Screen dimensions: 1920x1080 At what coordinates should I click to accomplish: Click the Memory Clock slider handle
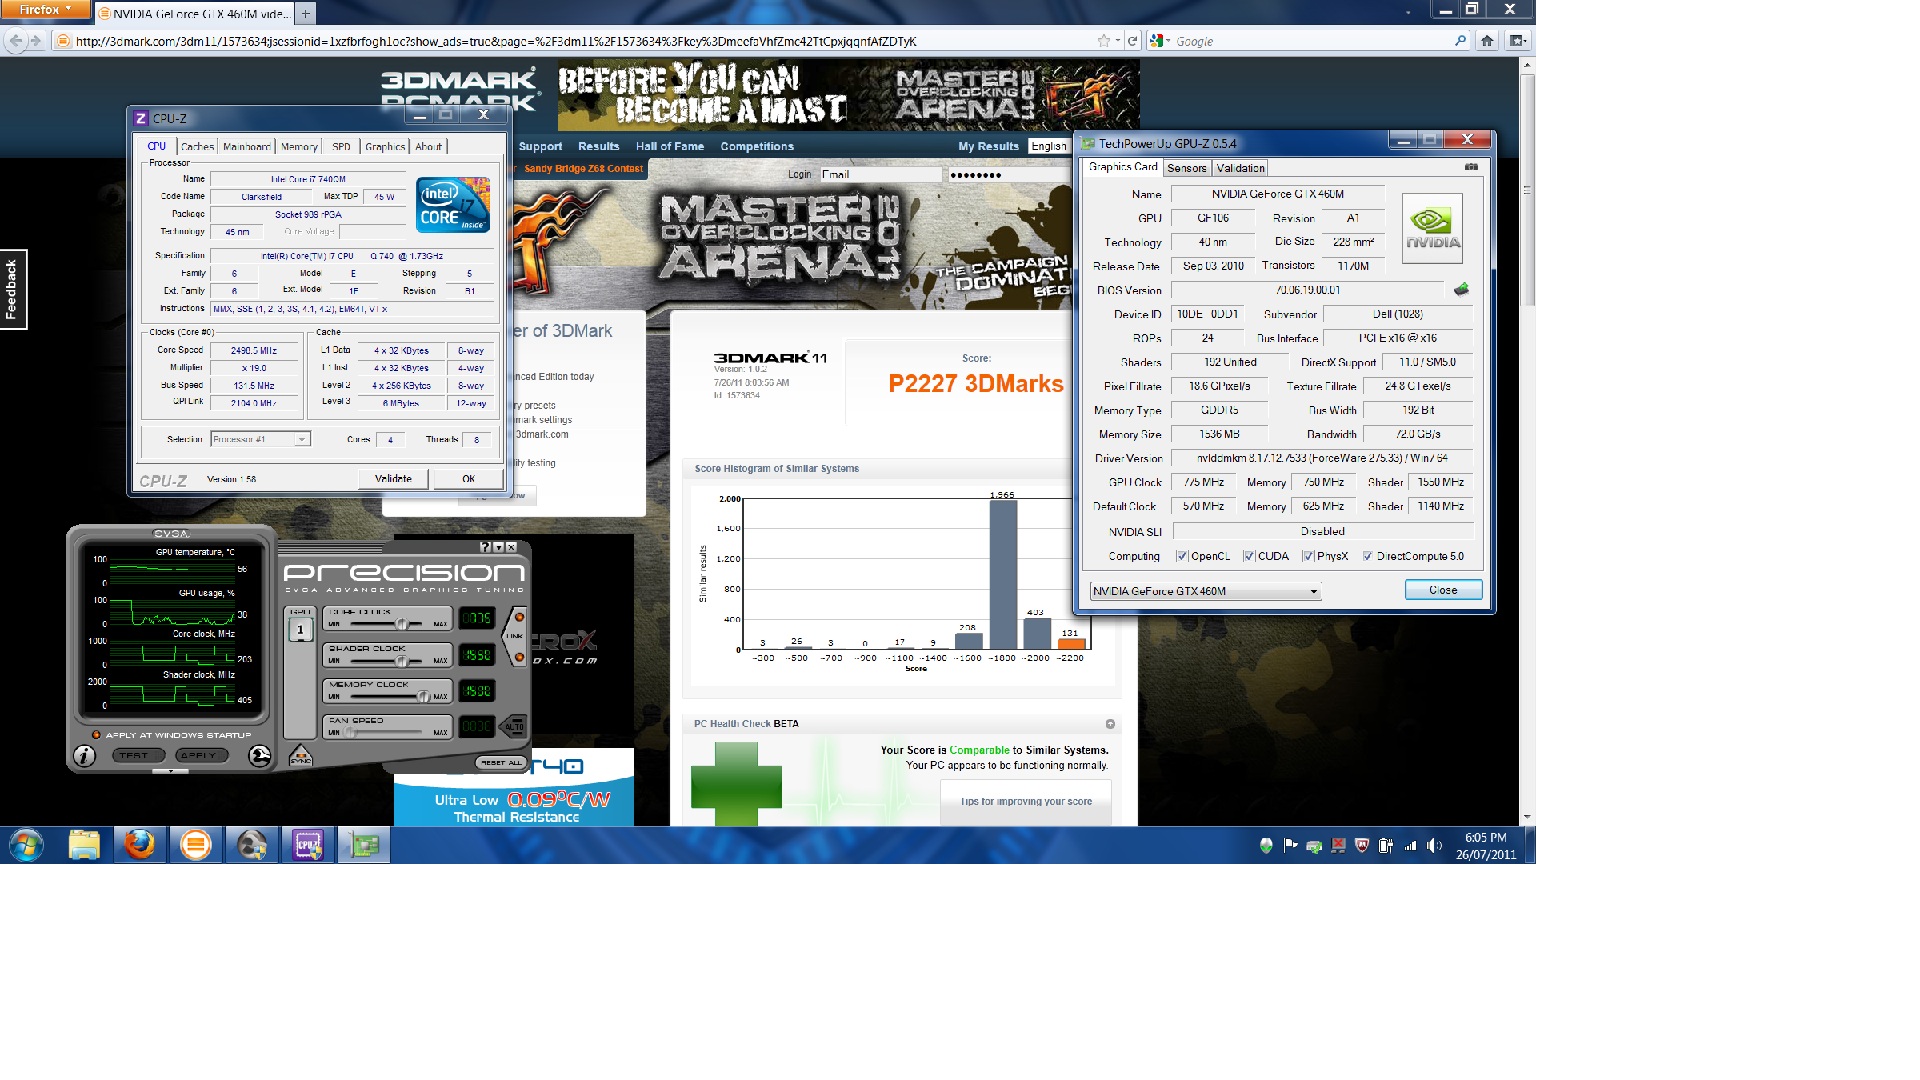[x=424, y=696]
